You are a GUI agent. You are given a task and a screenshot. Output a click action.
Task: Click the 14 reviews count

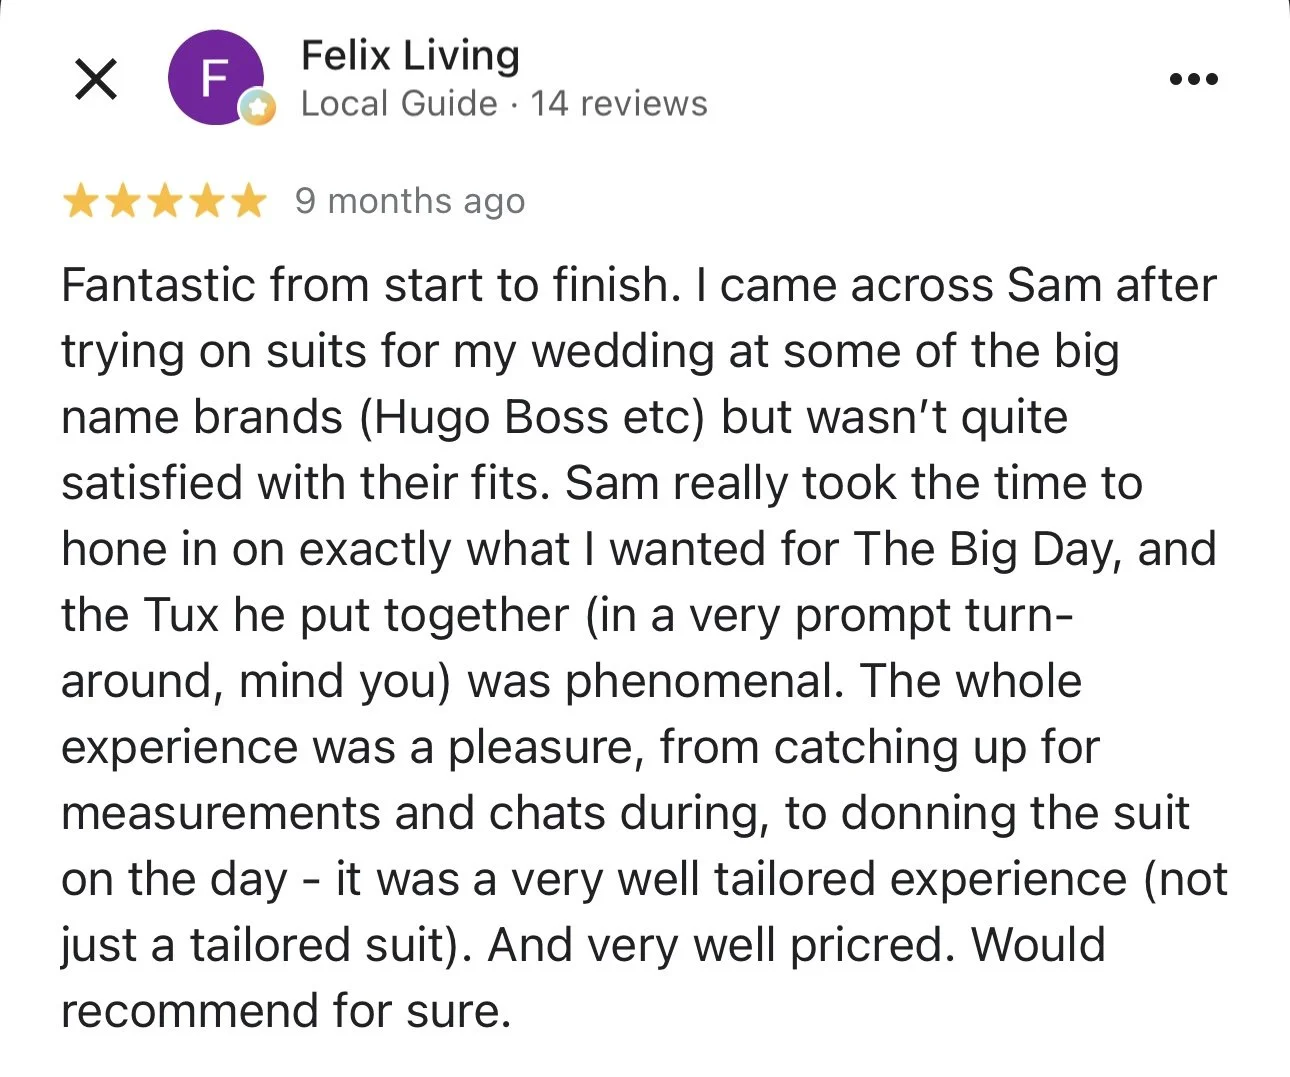(x=619, y=104)
